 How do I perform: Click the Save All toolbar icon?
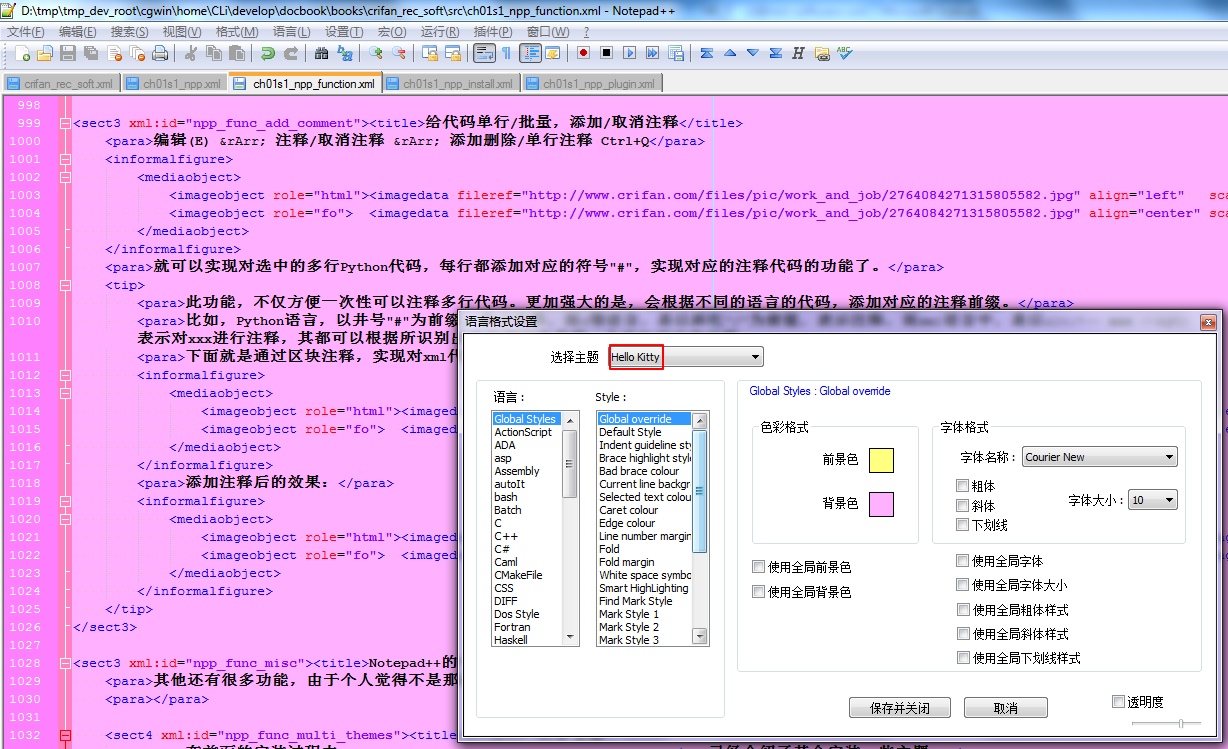(91, 53)
